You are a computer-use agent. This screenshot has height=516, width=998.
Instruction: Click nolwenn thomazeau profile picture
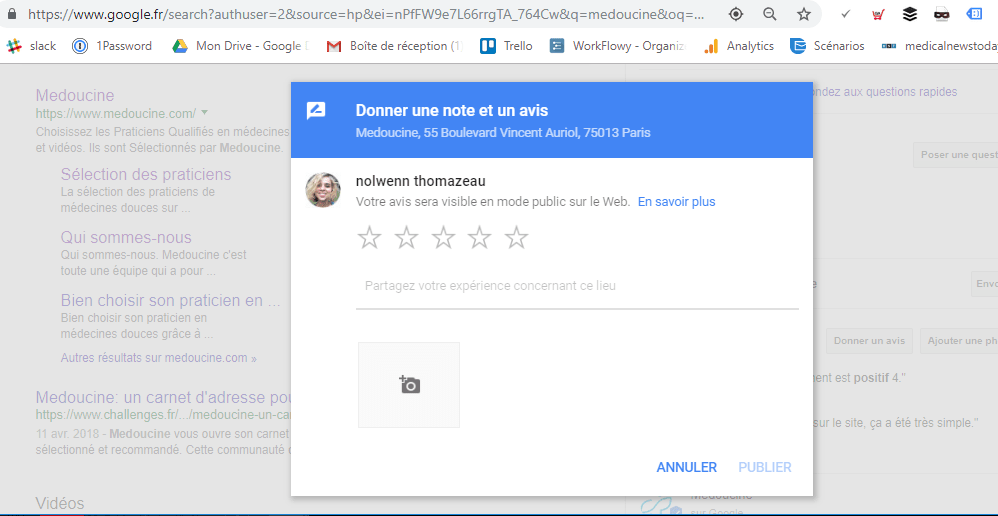(323, 190)
